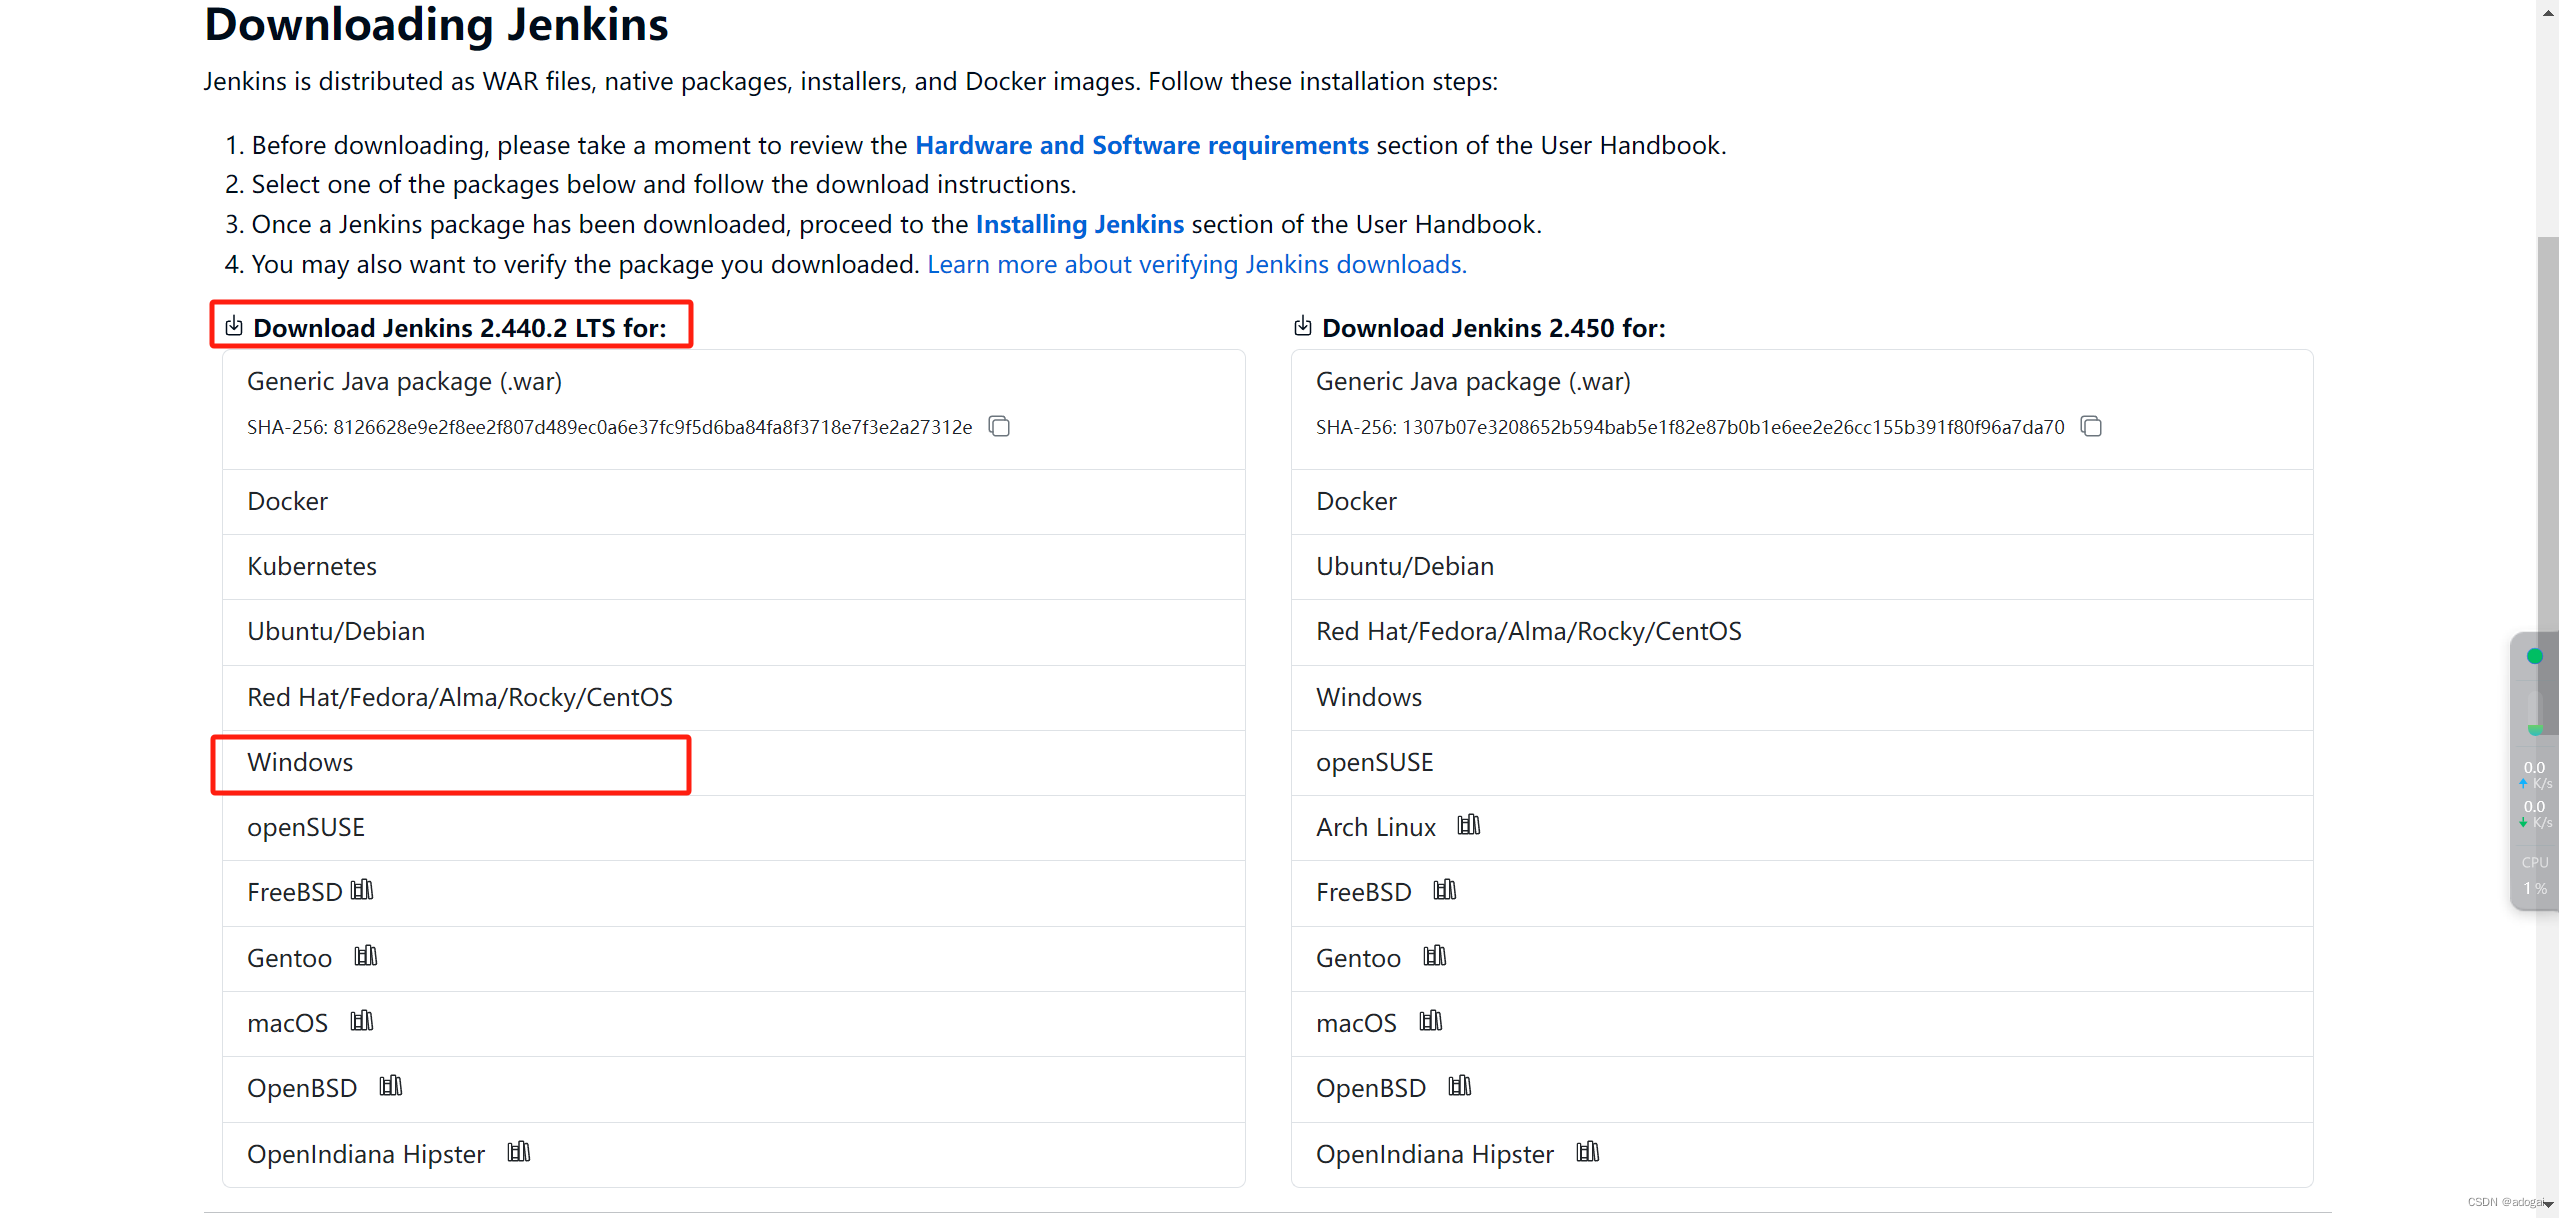Open the macOS third-party icon in 2.450 list
The width and height of the screenshot is (2559, 1218).
pos(1431,1021)
